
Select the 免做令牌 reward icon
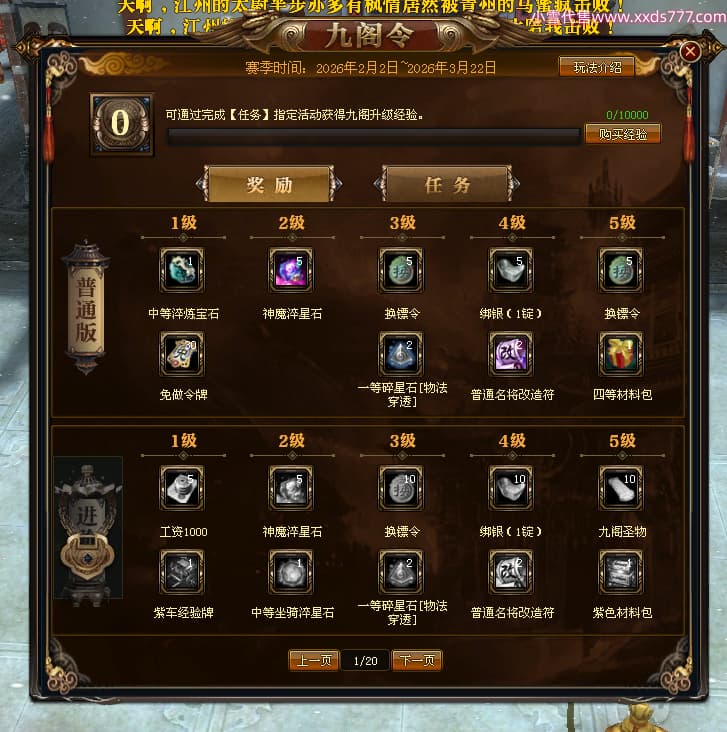click(x=182, y=354)
